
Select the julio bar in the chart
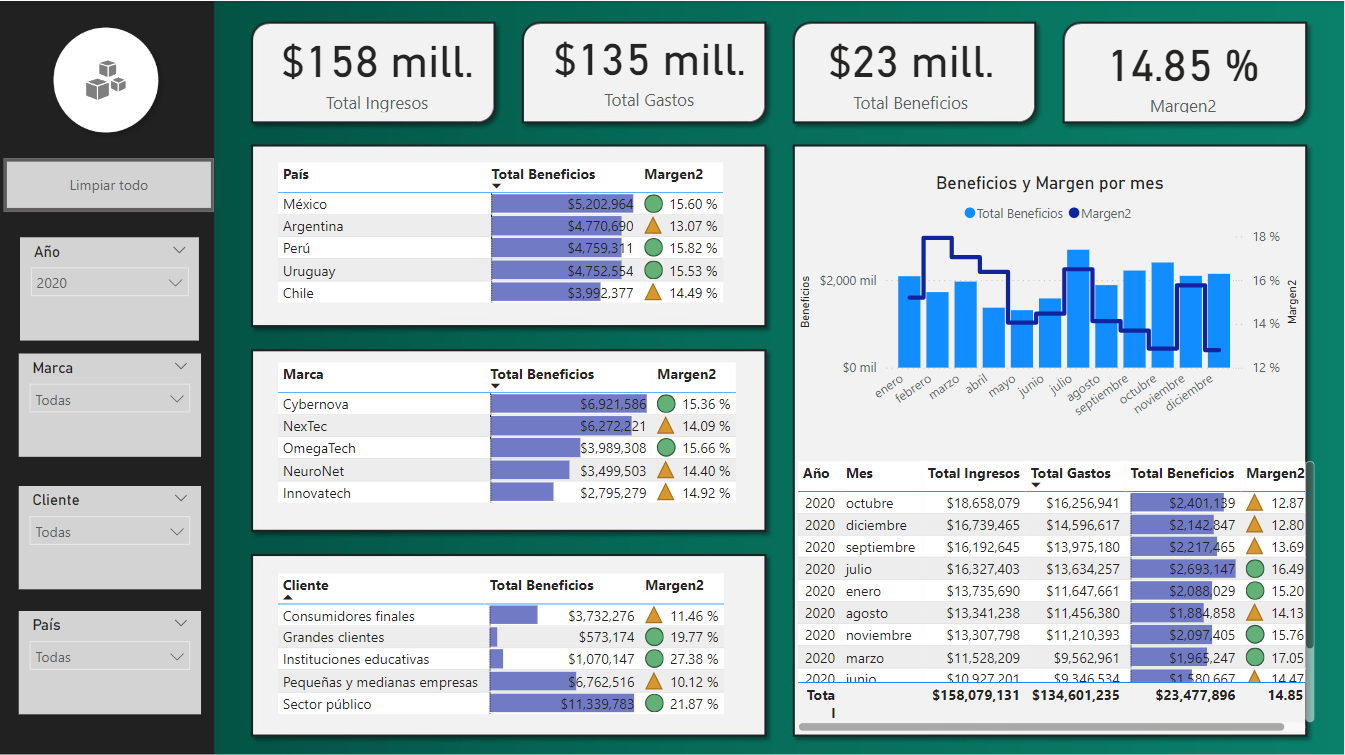tap(1078, 308)
